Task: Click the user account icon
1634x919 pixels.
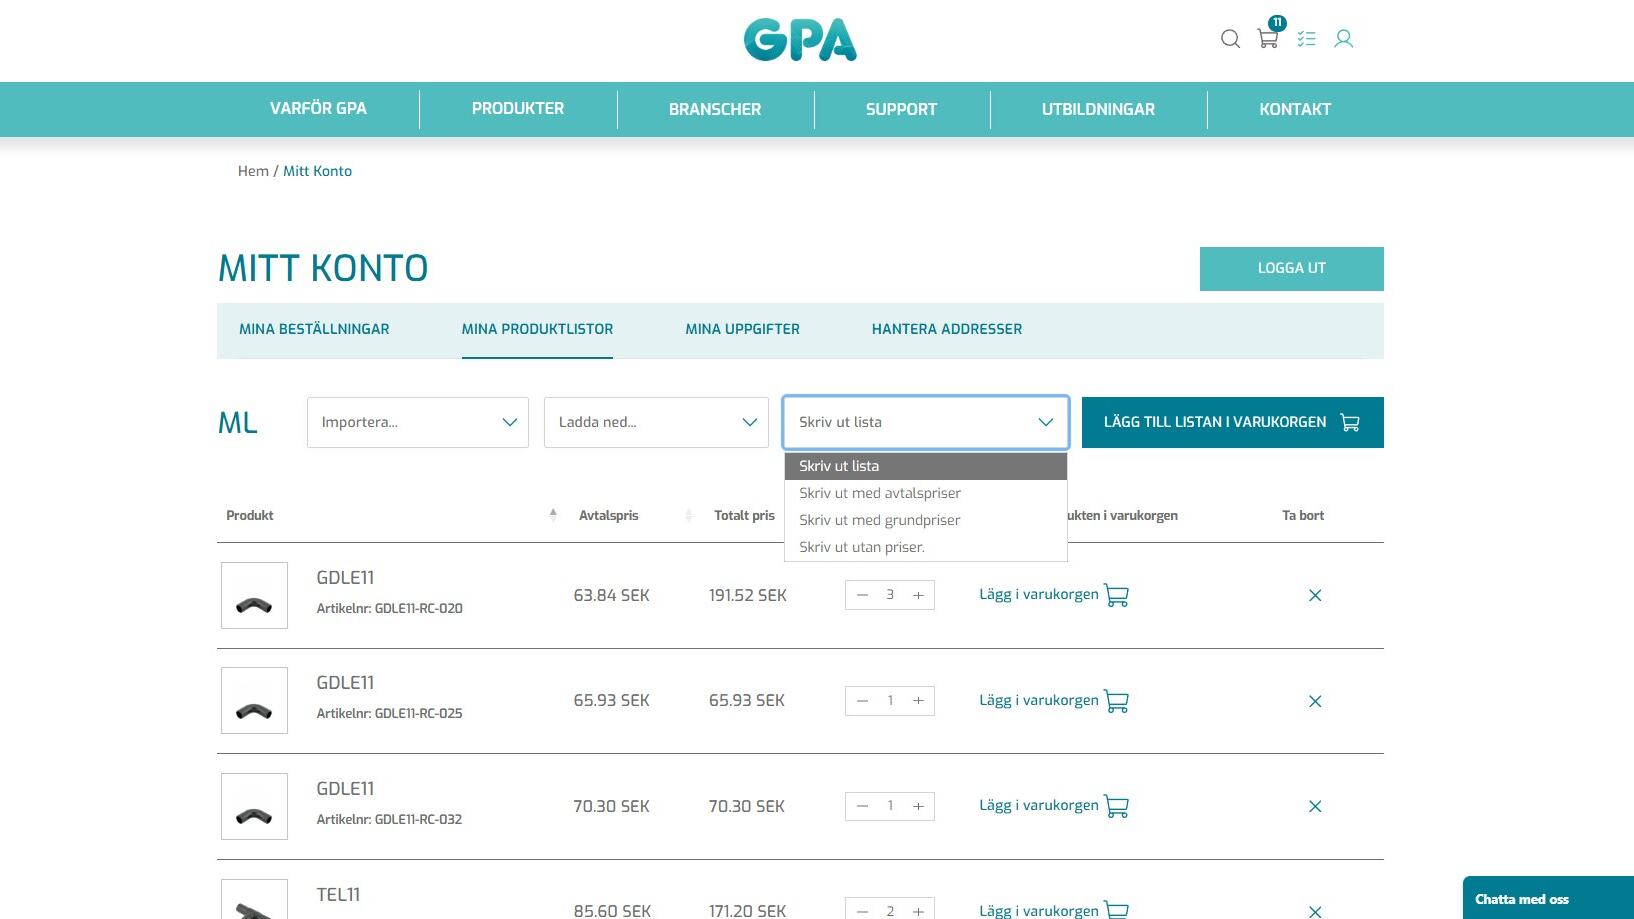Action: [1344, 39]
